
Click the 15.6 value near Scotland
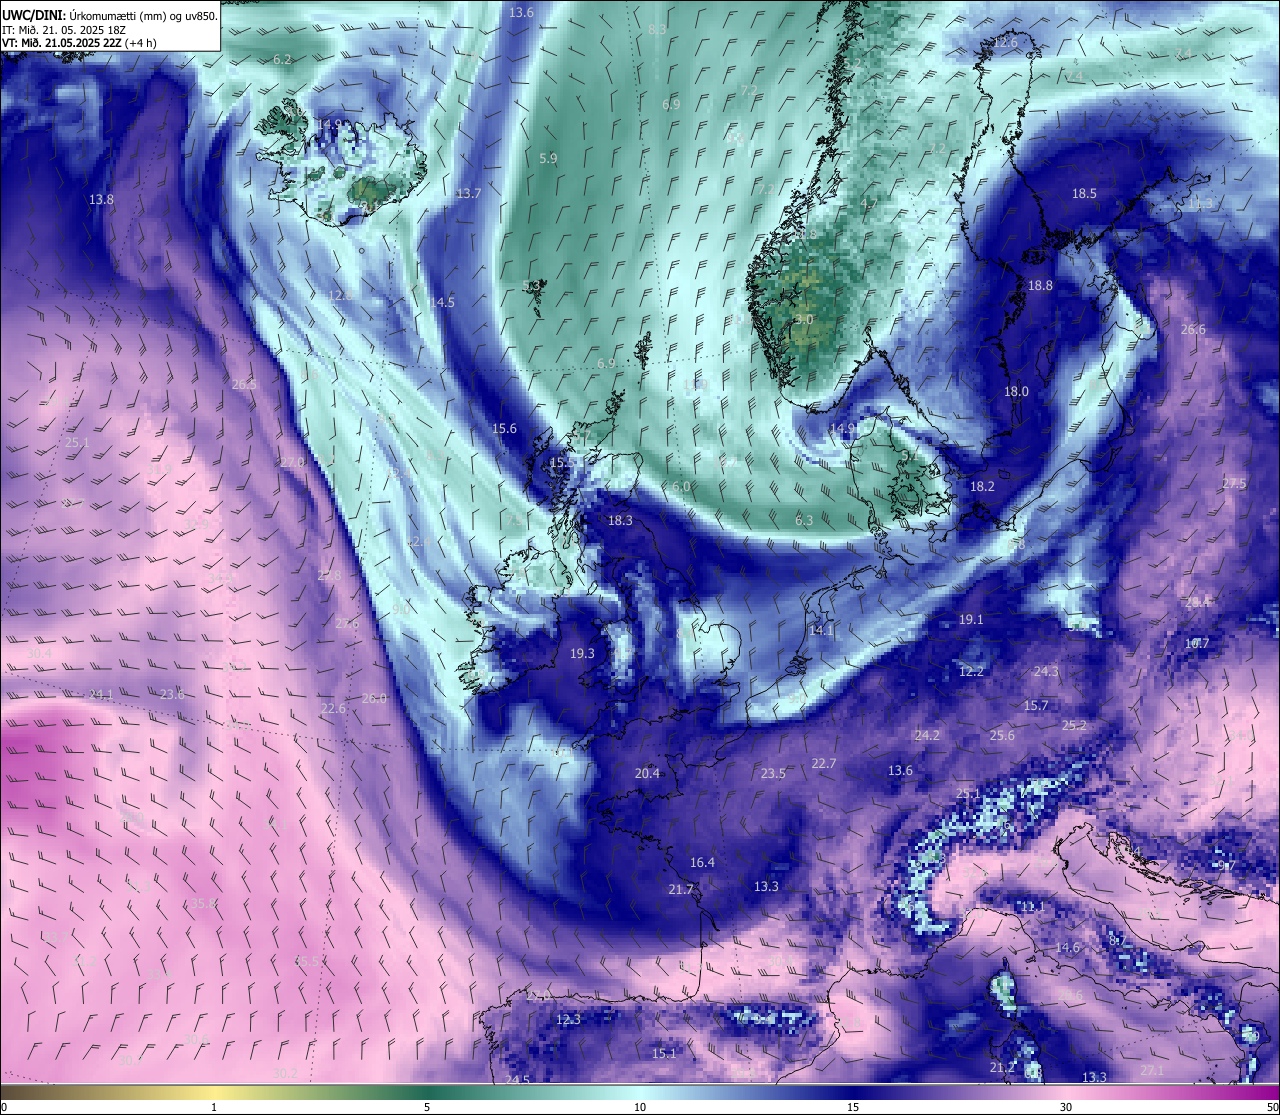coord(504,429)
